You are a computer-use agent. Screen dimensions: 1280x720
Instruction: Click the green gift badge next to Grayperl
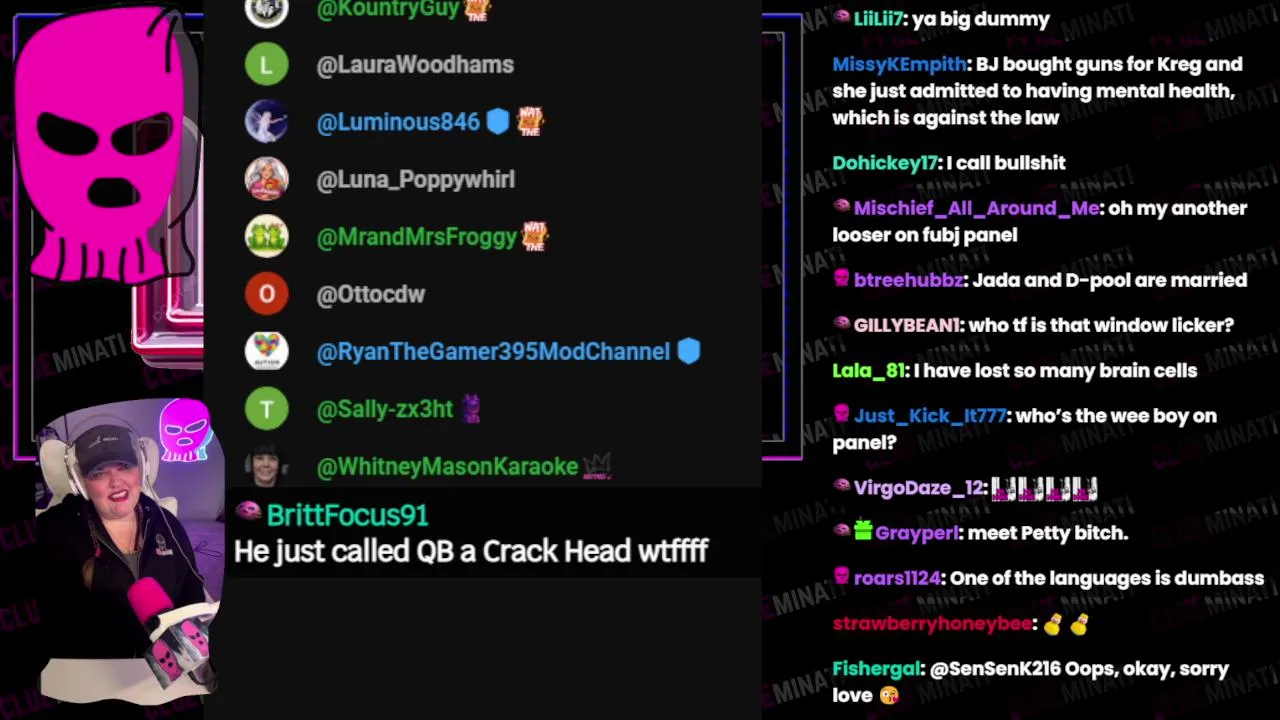click(x=863, y=532)
